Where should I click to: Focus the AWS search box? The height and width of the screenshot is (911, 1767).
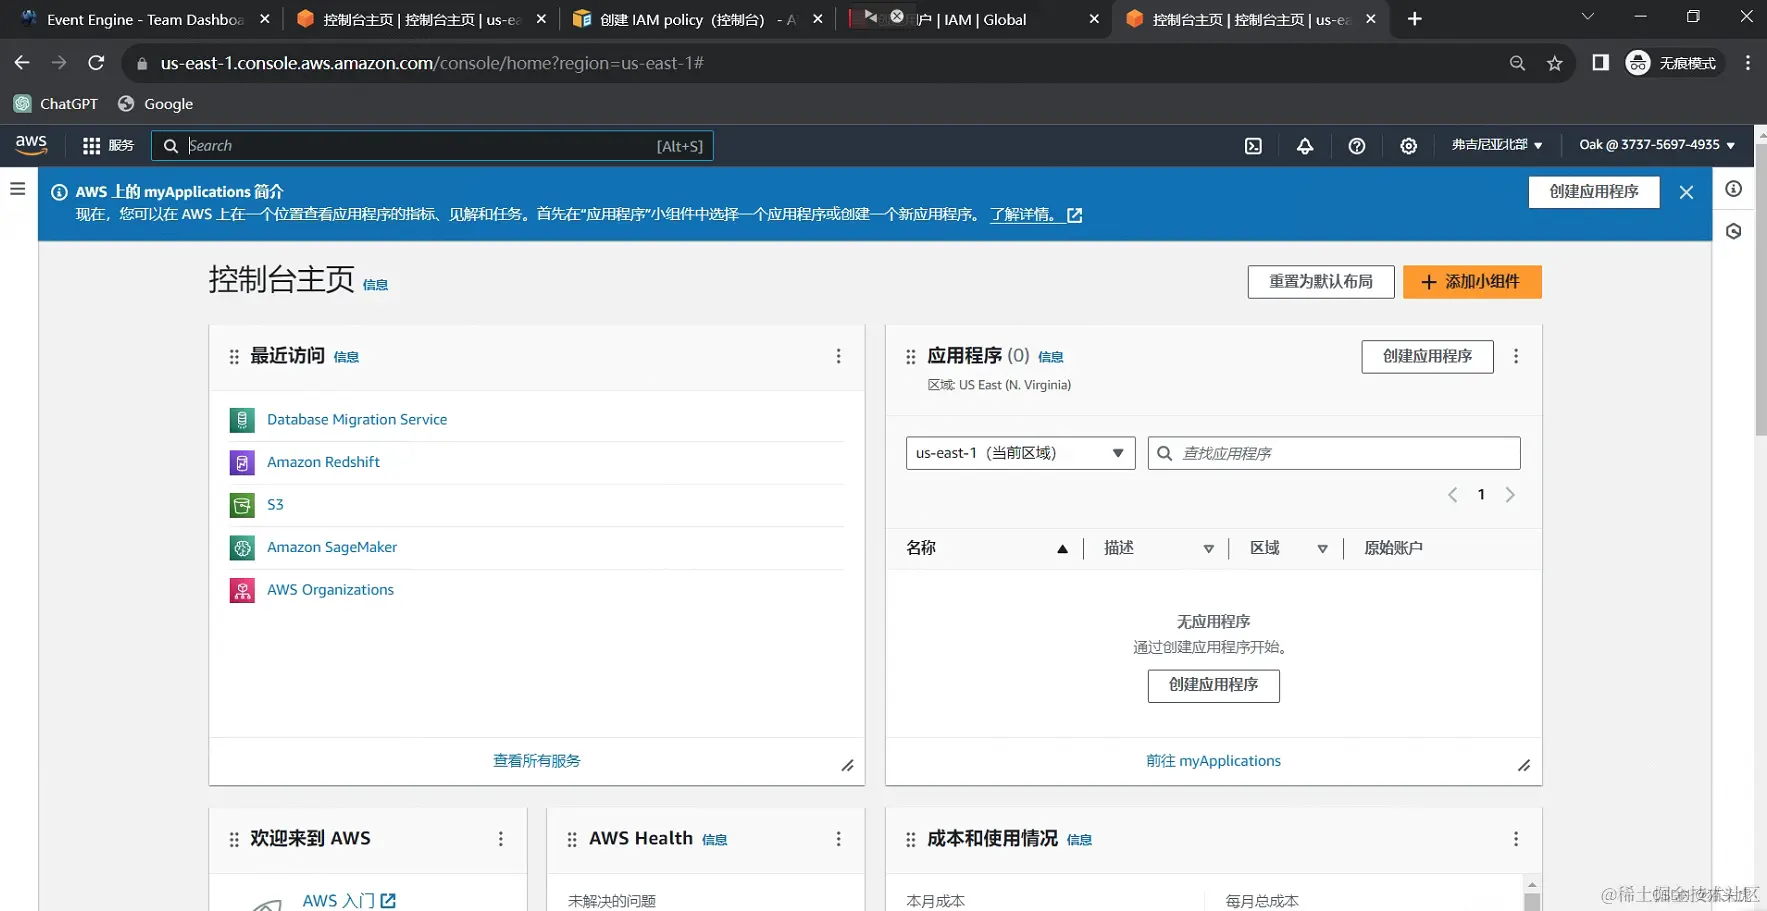[x=432, y=146]
